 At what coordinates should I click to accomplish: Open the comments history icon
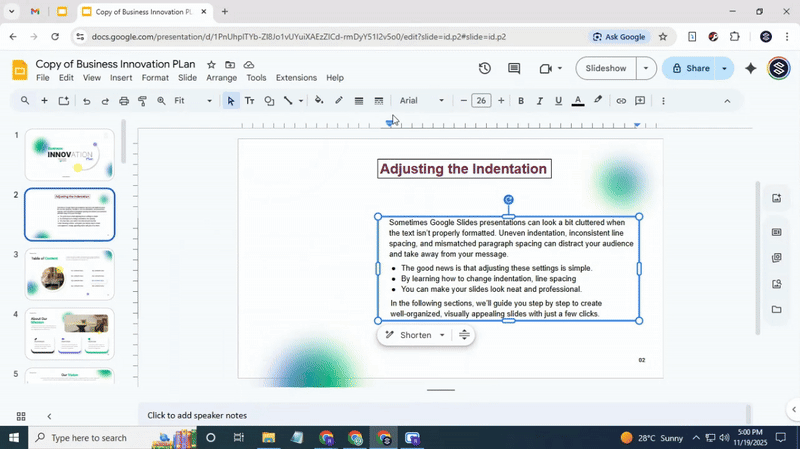514,69
